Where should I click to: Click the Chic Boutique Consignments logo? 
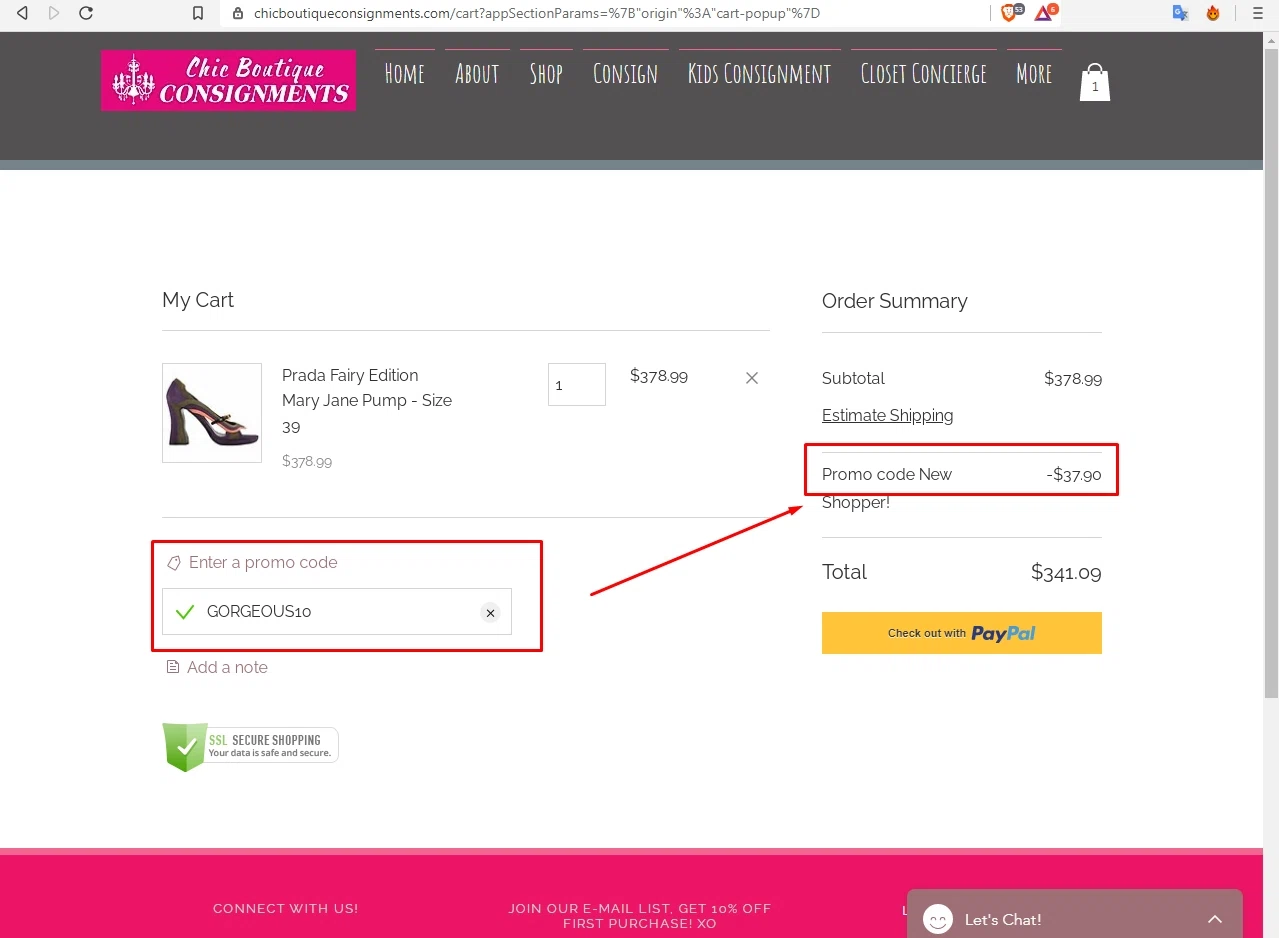click(228, 81)
